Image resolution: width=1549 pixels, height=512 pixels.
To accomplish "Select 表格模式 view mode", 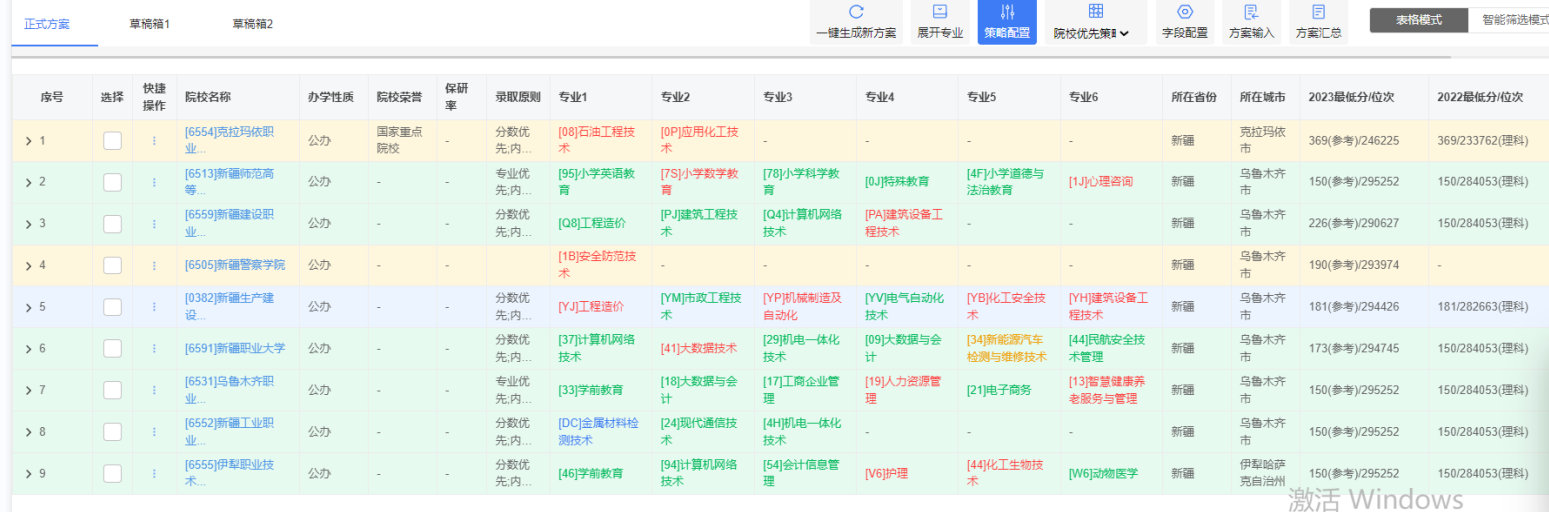I will pos(1419,20).
